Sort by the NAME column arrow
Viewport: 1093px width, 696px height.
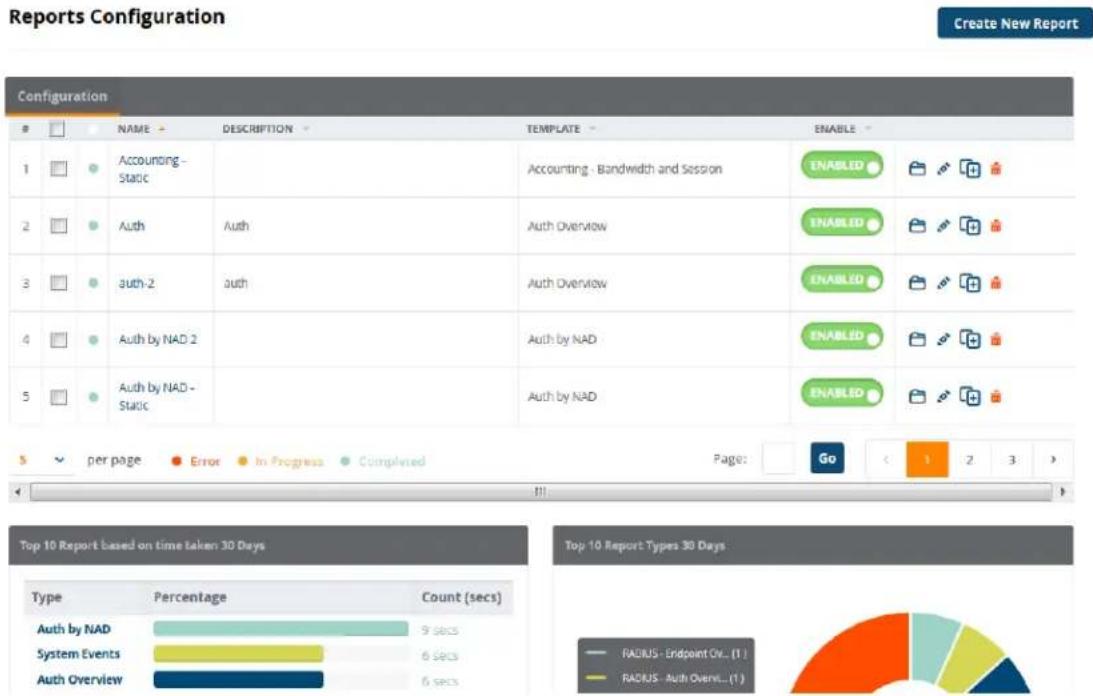coord(162,129)
